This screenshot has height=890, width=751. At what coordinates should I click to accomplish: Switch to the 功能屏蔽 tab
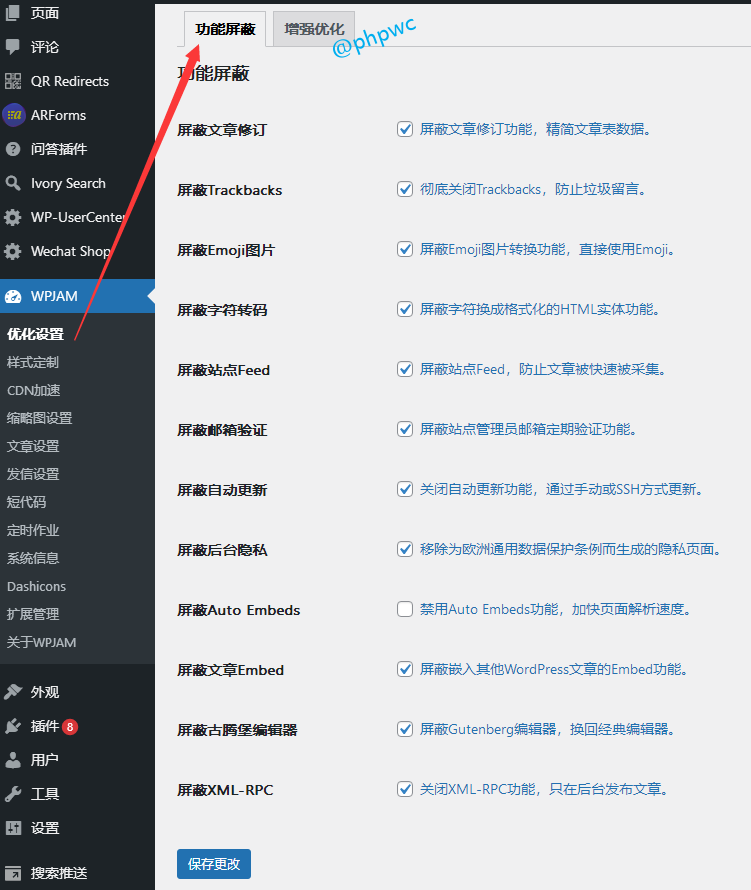pos(225,29)
